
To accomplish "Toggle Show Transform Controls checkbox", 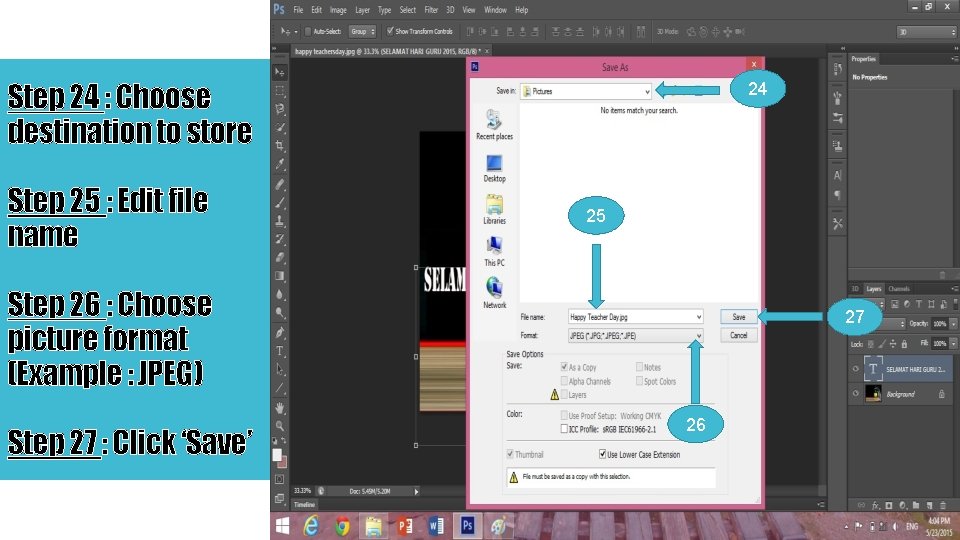I will (x=390, y=31).
